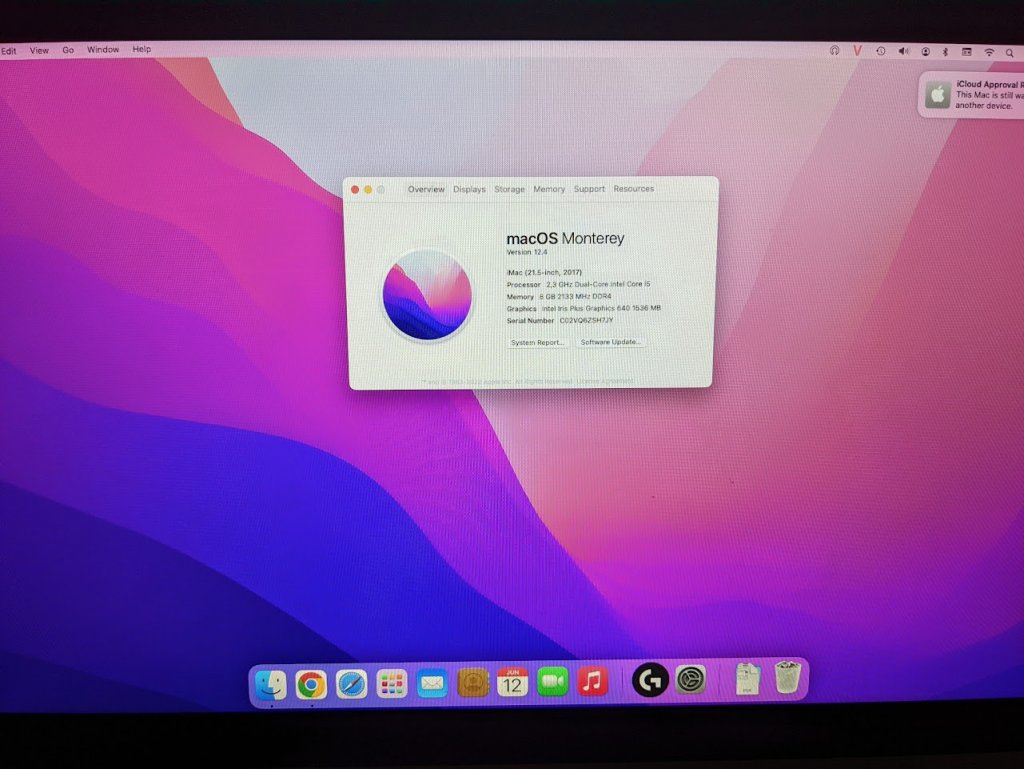
Task: Click the iMac (21.5-inch, 2017) text
Action: [x=544, y=272]
